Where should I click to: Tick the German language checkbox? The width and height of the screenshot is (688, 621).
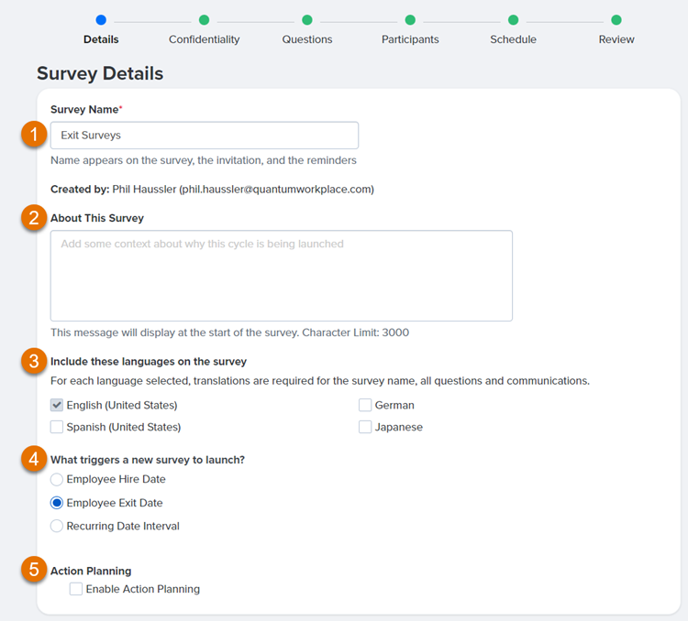click(365, 405)
